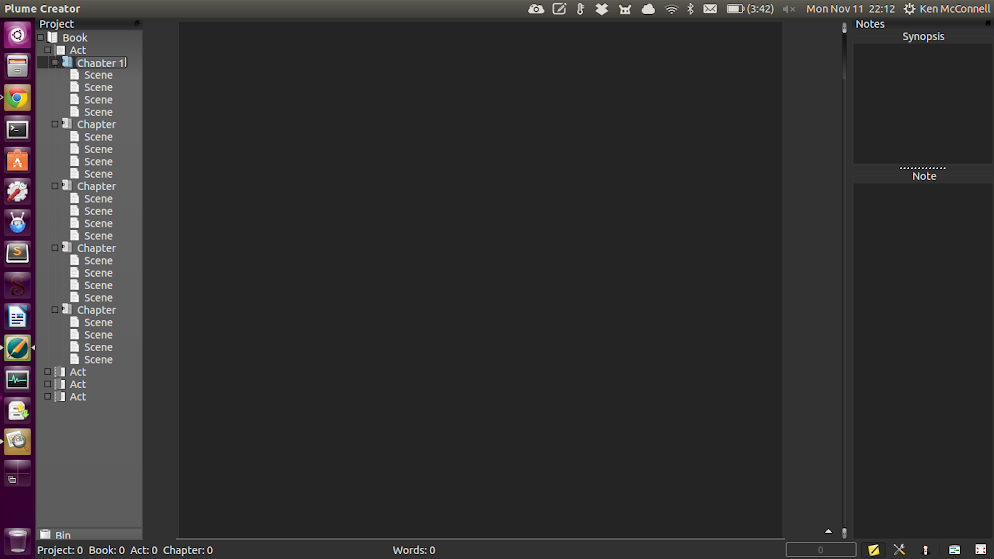Image resolution: width=994 pixels, height=559 pixels.
Task: Open the battery indicator showing 3:42
Action: point(750,9)
